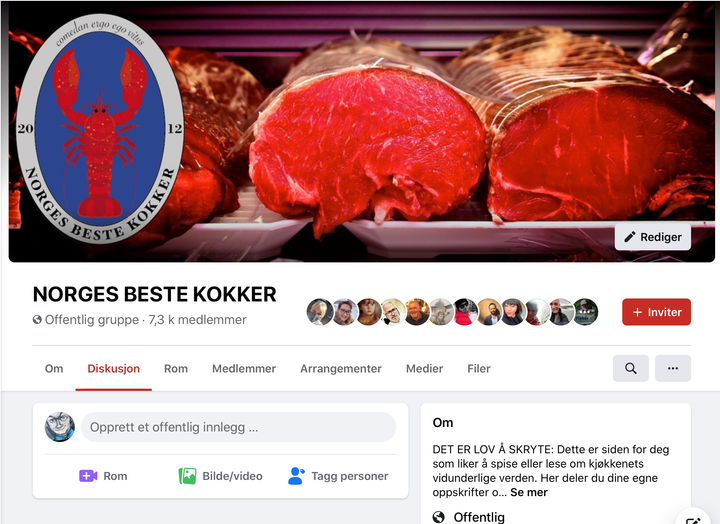Open the Filer tab

(479, 368)
